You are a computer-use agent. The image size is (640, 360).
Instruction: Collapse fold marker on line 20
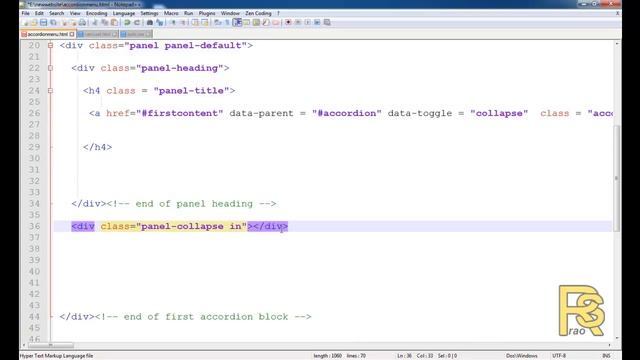[50, 45]
